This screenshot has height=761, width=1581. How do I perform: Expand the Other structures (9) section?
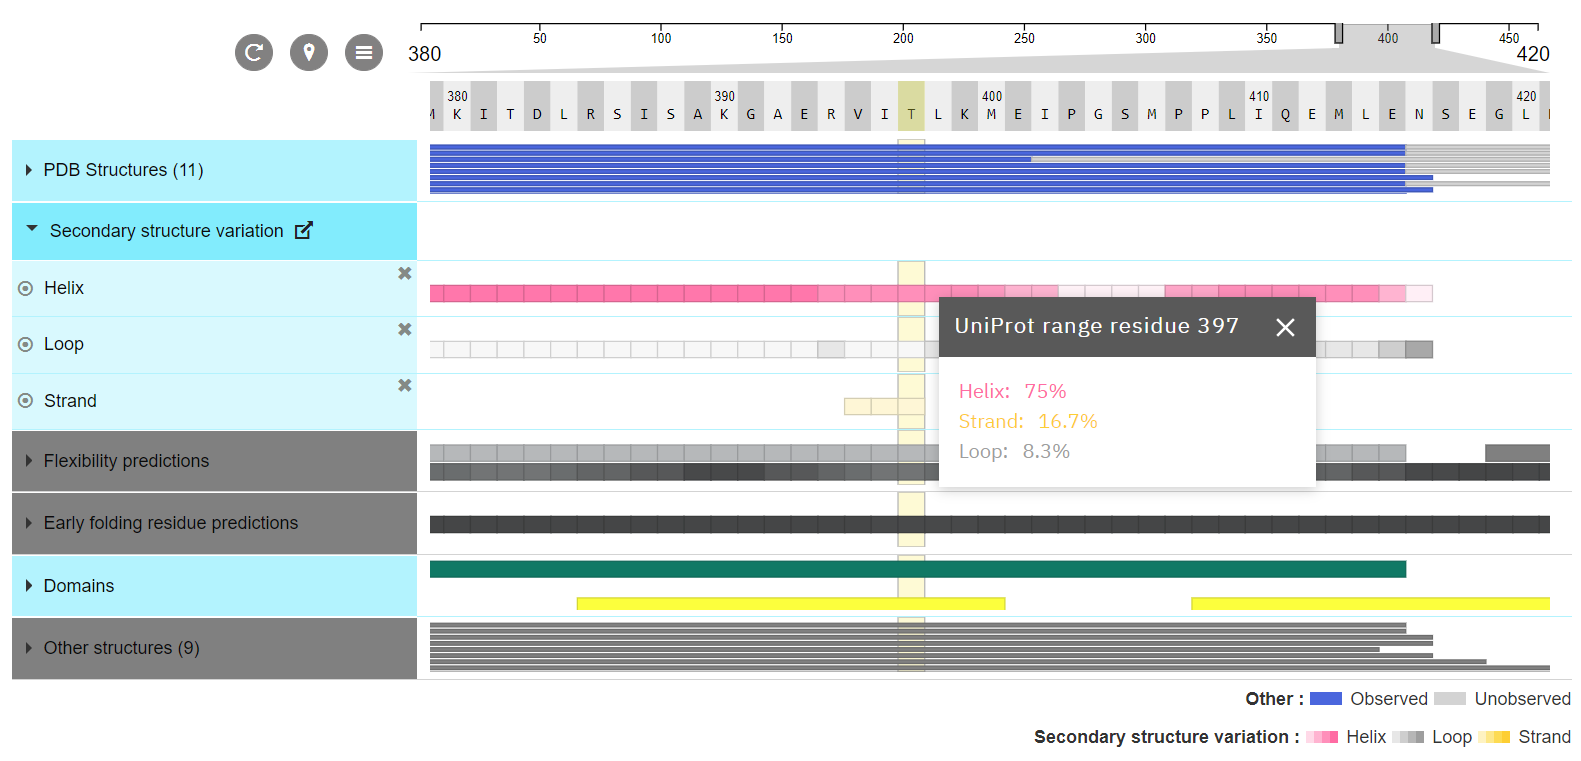pyautogui.click(x=29, y=648)
